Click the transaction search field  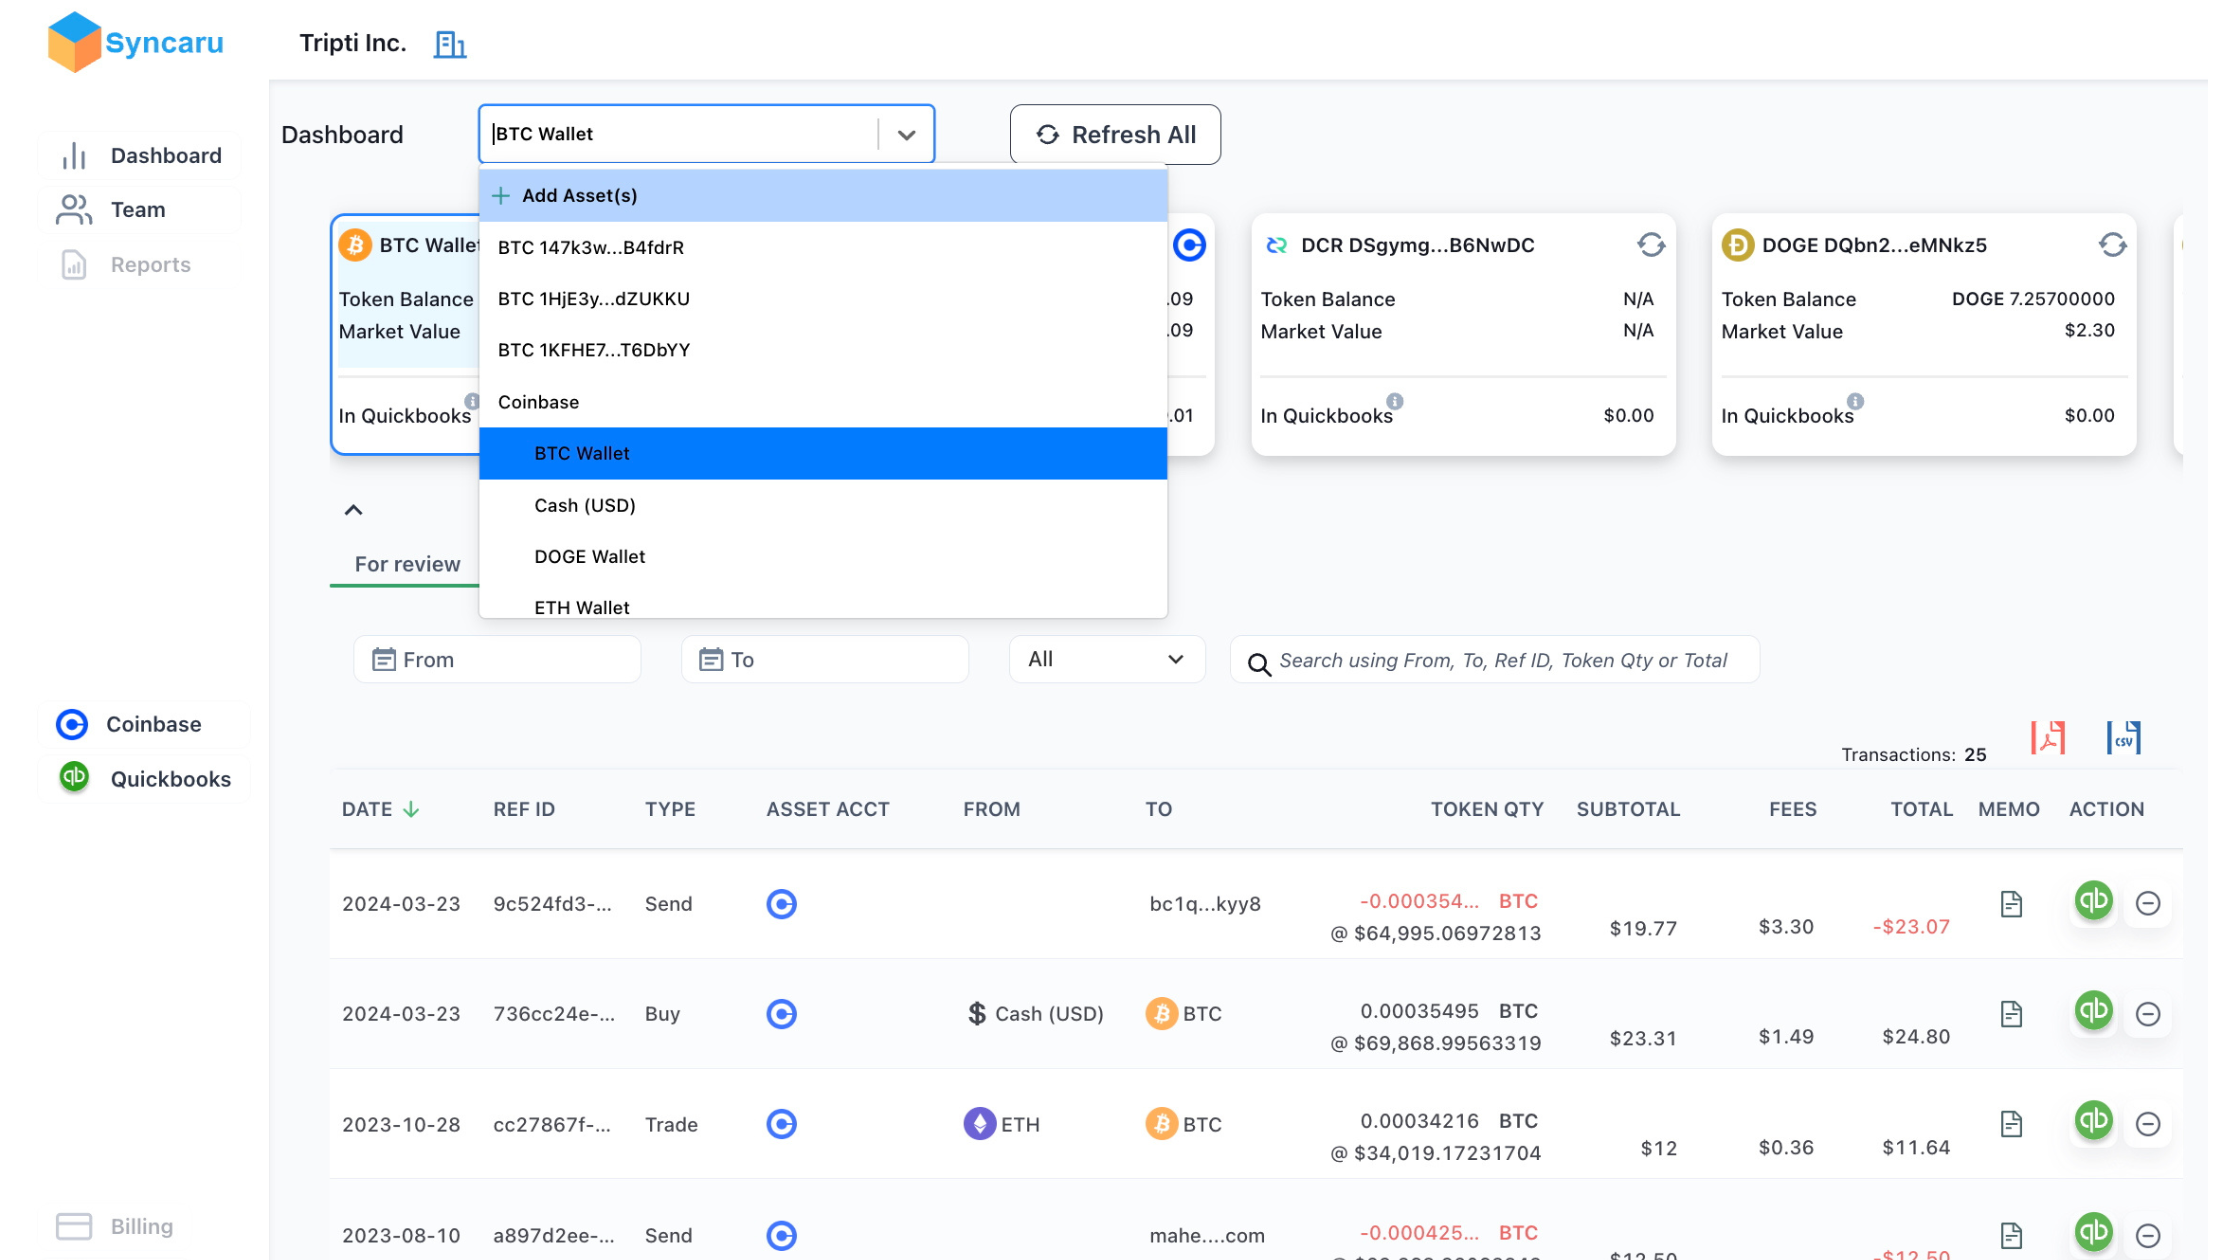click(1495, 660)
